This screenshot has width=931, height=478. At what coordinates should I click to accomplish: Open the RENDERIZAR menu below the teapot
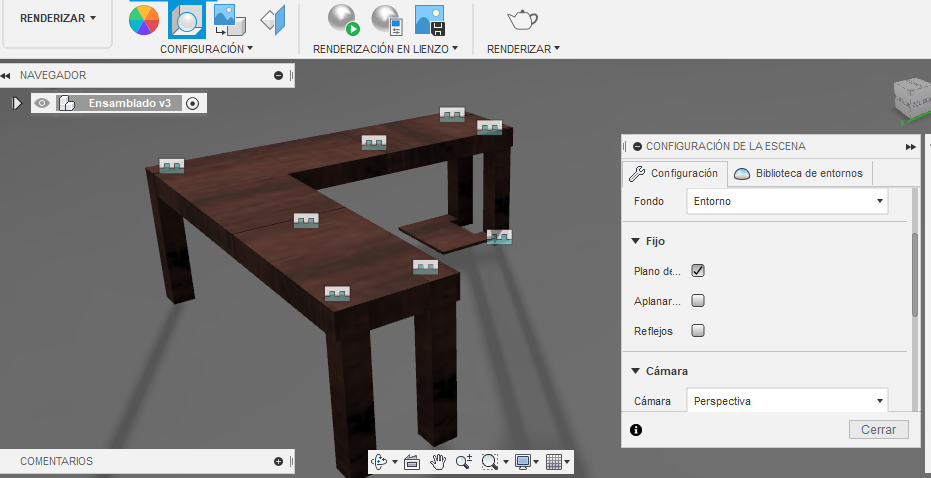coord(523,49)
